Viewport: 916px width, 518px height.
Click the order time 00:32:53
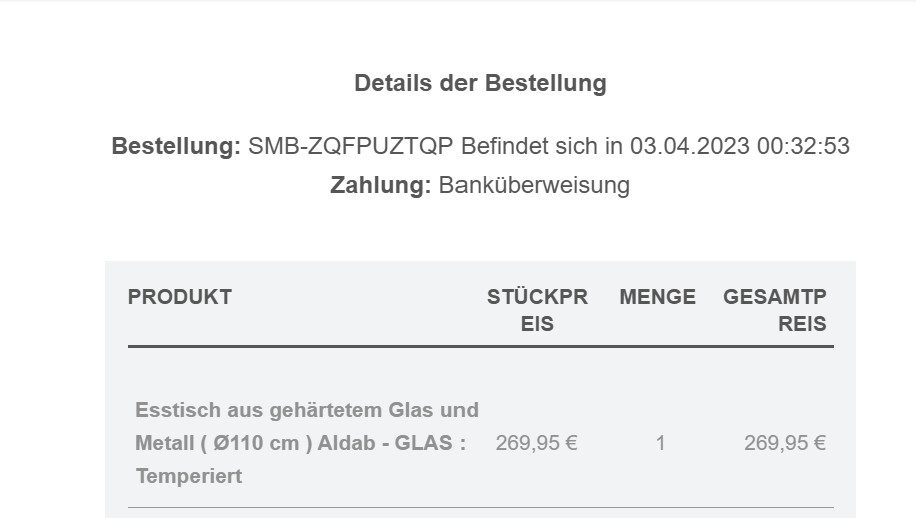pos(803,146)
